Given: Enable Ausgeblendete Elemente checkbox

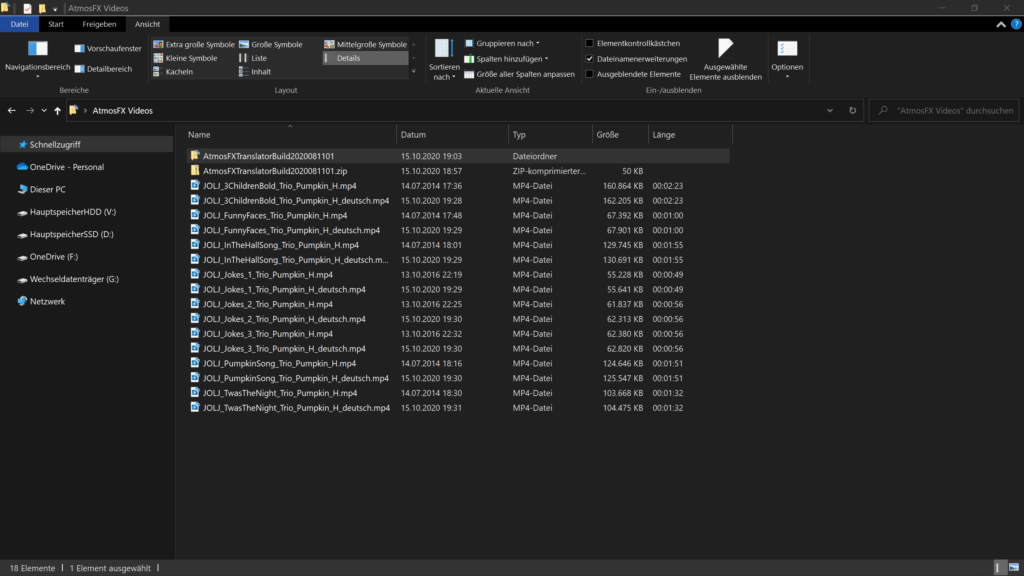Looking at the screenshot, I should [590, 74].
